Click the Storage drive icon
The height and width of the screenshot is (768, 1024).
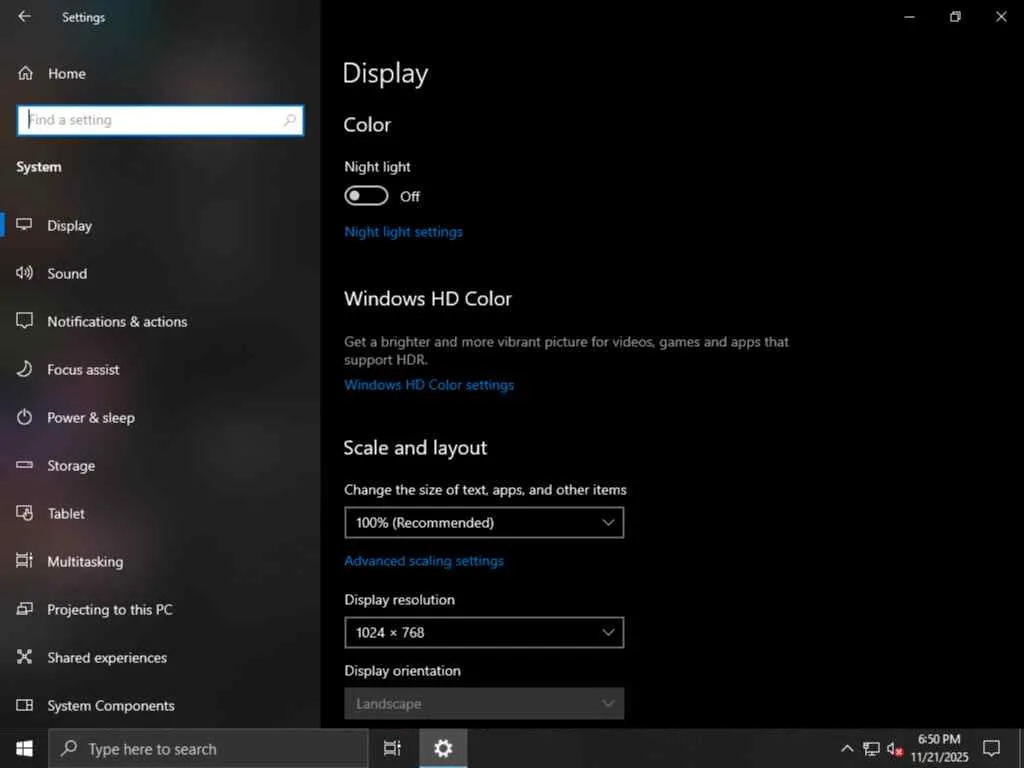click(x=24, y=465)
